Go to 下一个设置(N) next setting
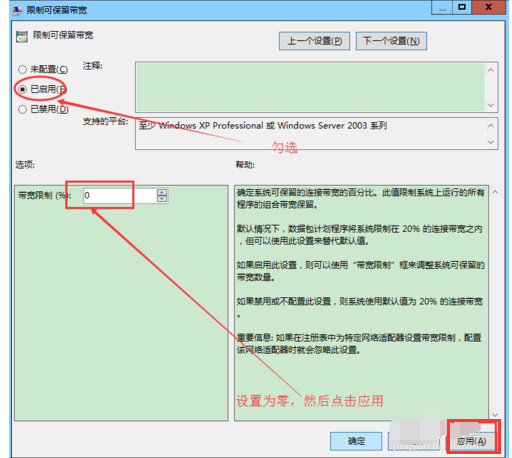The width and height of the screenshot is (512, 458). click(x=391, y=41)
